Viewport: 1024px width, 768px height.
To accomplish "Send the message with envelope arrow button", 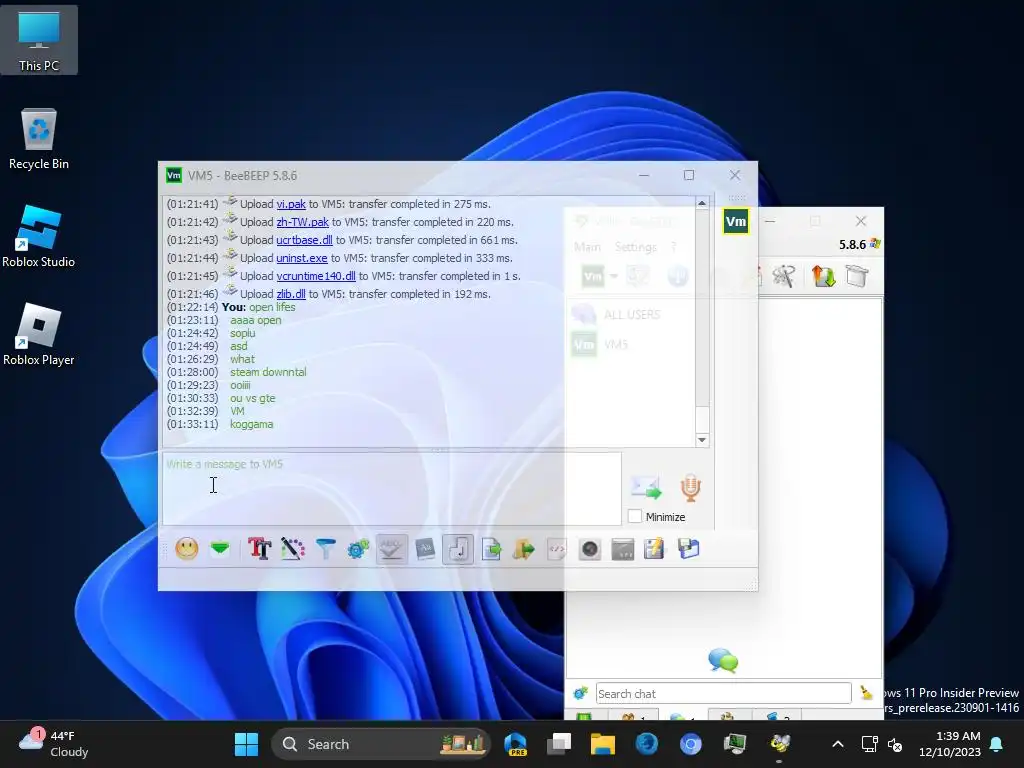I will pos(647,487).
